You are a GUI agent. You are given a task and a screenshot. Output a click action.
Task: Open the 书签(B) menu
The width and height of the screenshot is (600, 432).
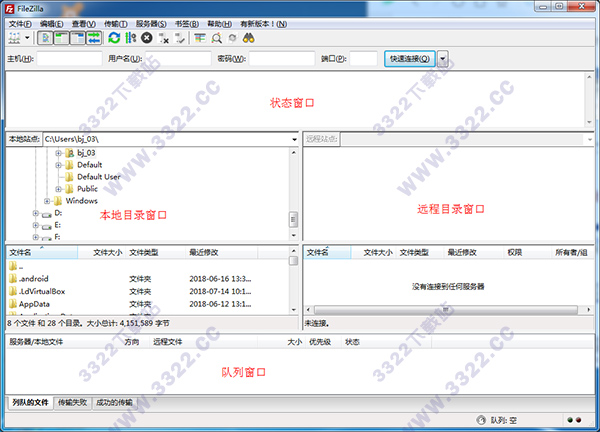(x=187, y=24)
